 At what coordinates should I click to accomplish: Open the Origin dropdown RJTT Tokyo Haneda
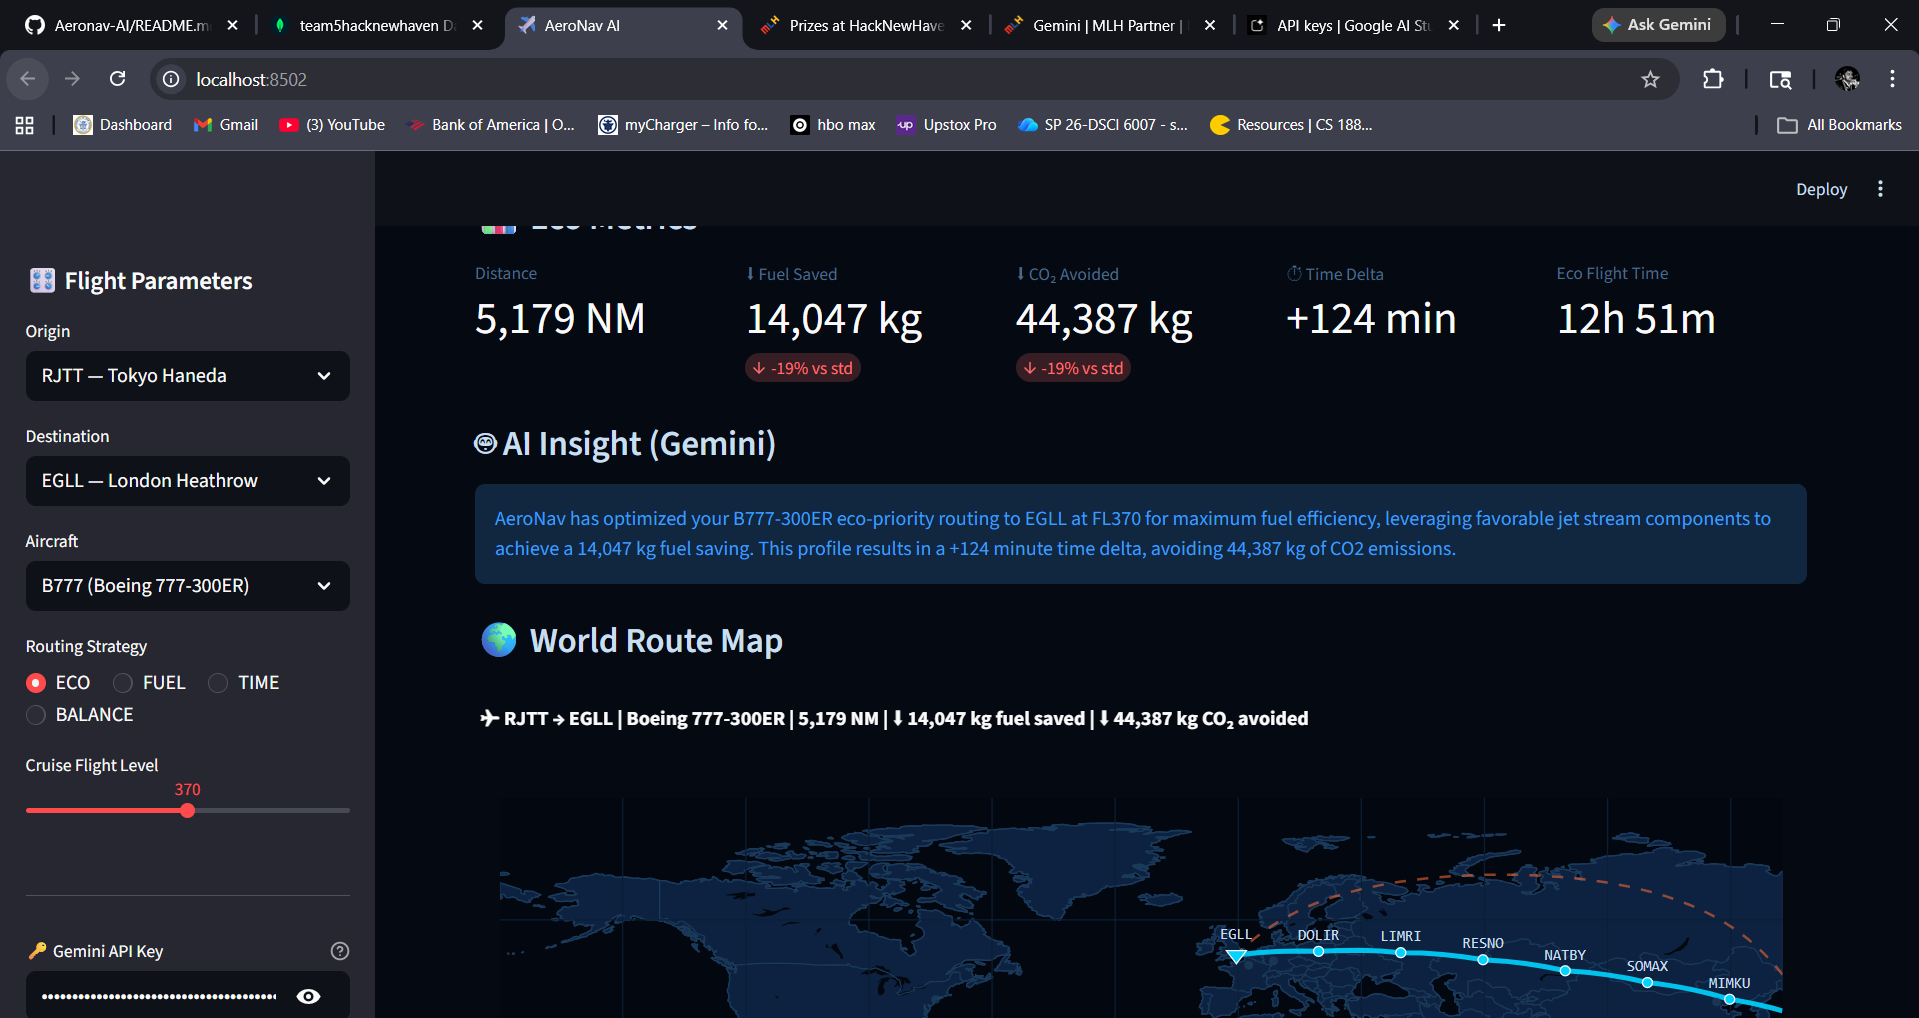pos(188,376)
